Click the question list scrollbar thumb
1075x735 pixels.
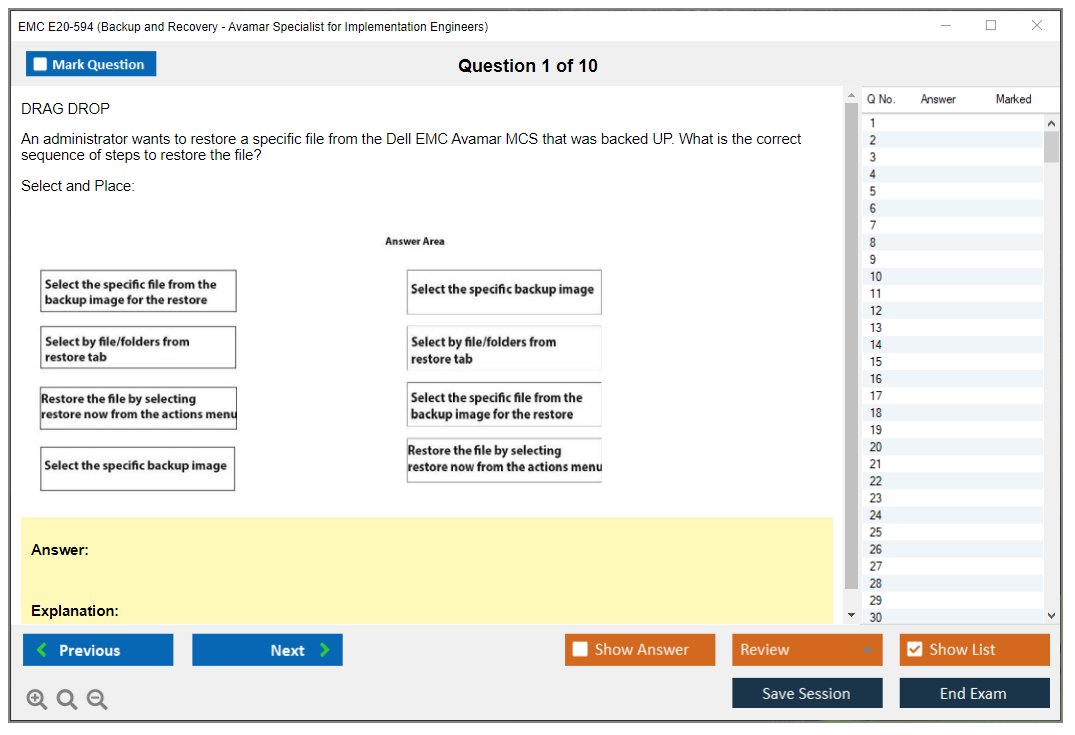click(1051, 146)
